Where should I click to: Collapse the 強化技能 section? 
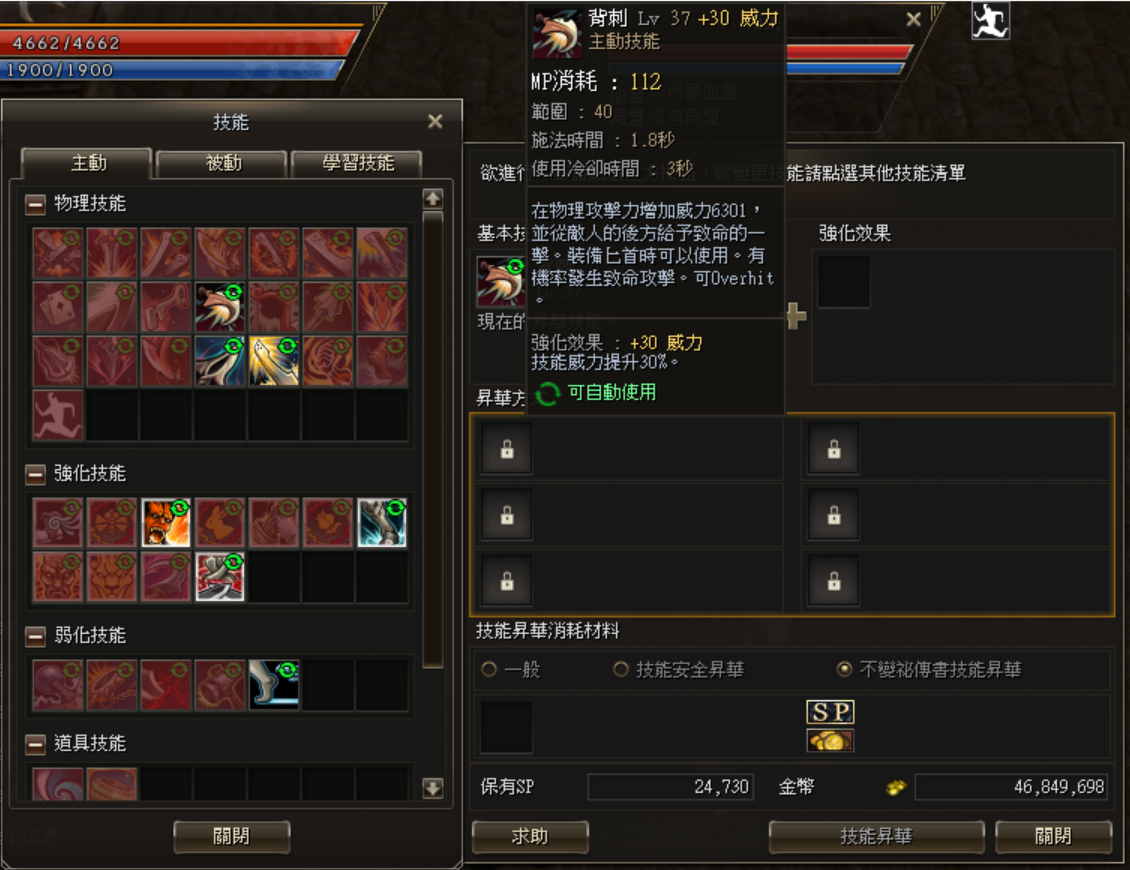(35, 474)
